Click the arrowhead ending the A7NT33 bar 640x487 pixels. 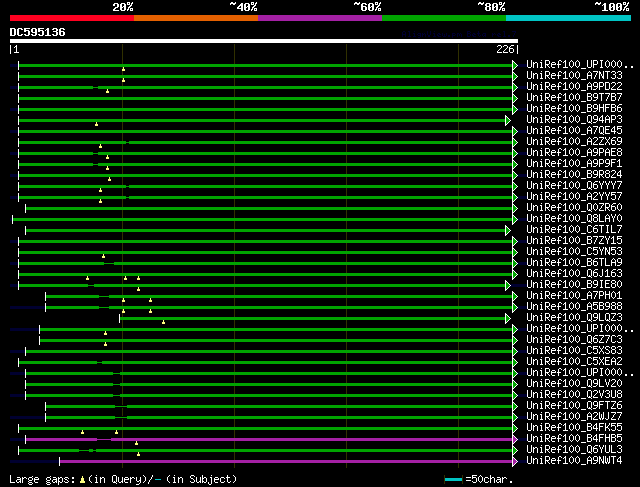[515, 76]
